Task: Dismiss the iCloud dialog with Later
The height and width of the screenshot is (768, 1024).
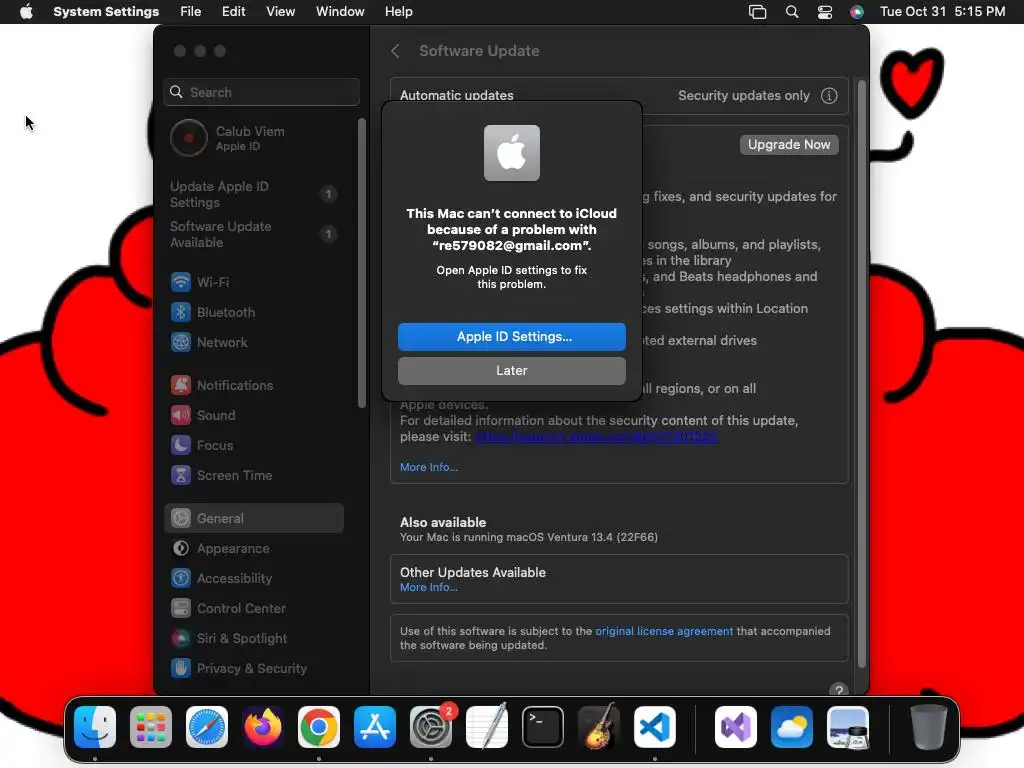Action: click(512, 371)
